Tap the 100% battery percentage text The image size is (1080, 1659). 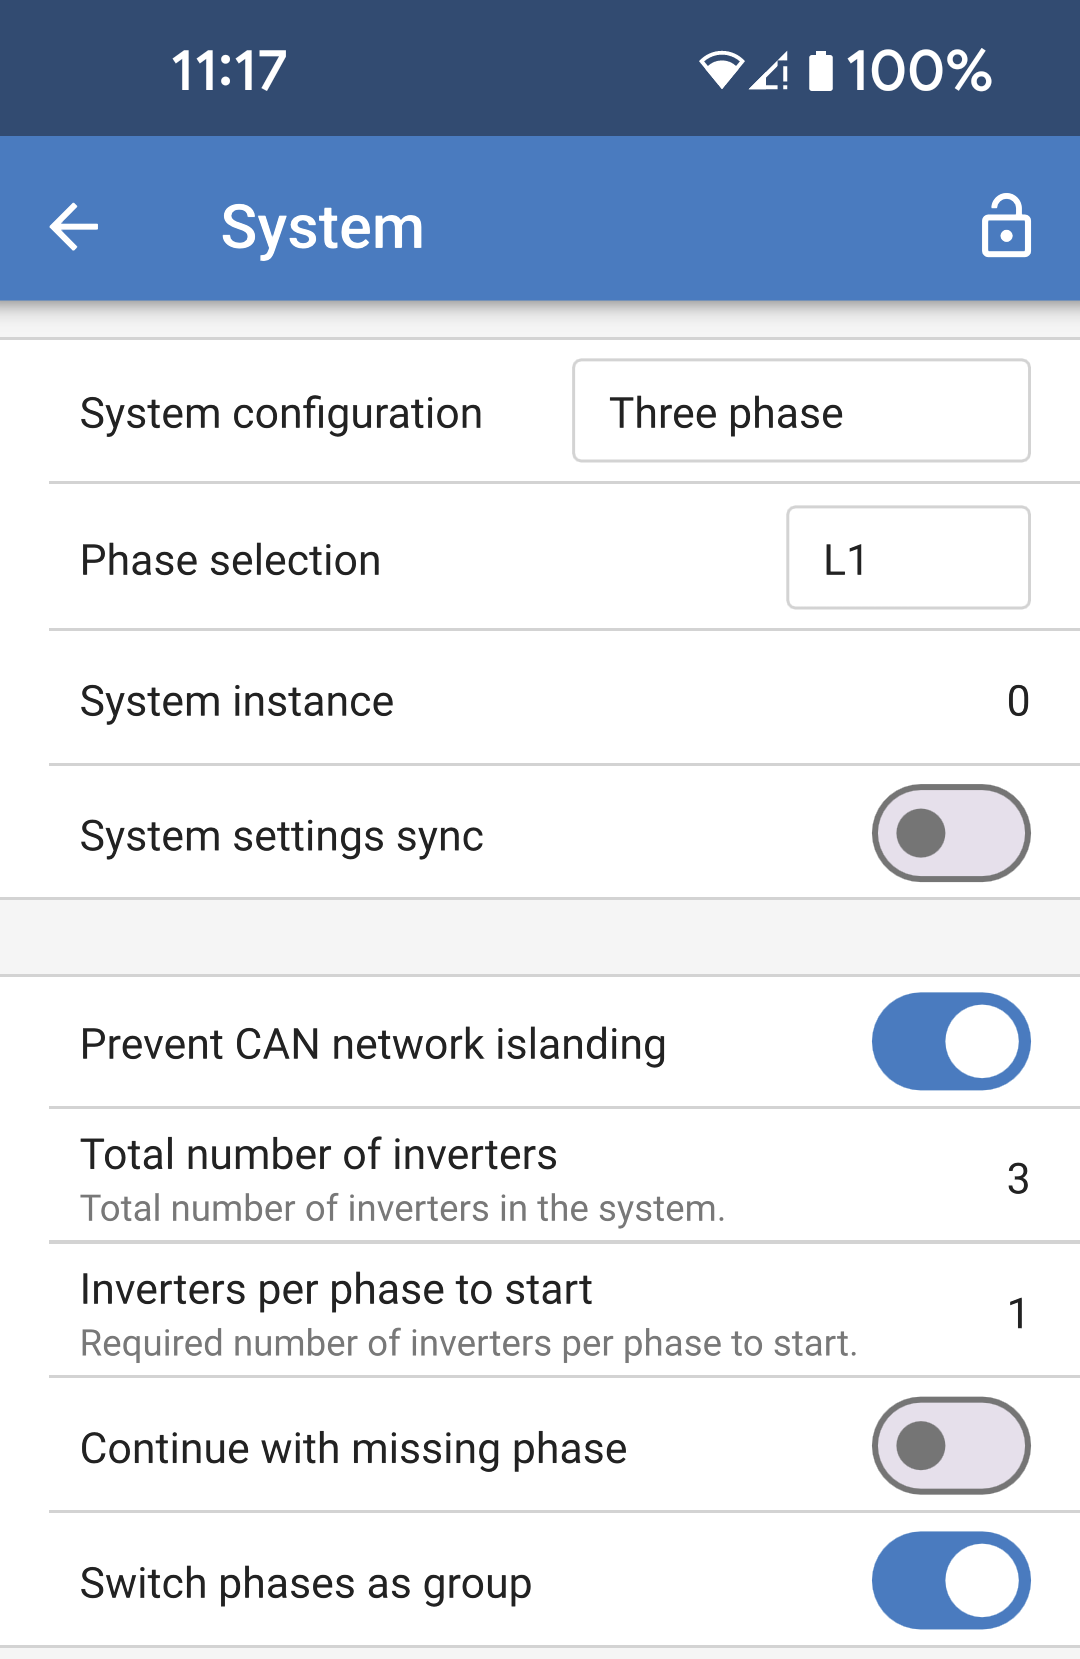point(918,70)
